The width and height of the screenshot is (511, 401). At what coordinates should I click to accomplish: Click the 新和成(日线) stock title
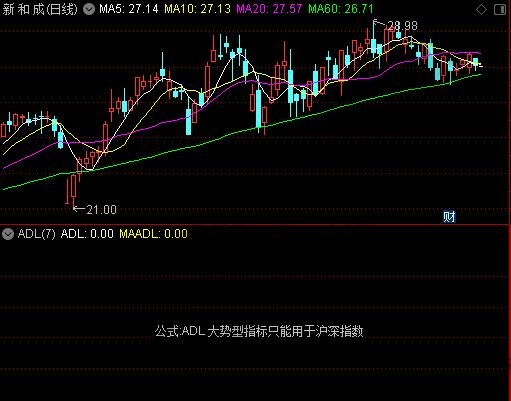[x=40, y=9]
